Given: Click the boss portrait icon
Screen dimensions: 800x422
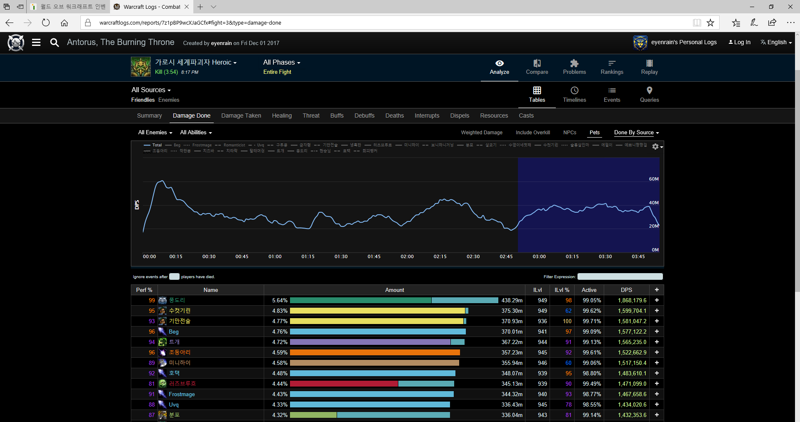Looking at the screenshot, I should tap(141, 67).
